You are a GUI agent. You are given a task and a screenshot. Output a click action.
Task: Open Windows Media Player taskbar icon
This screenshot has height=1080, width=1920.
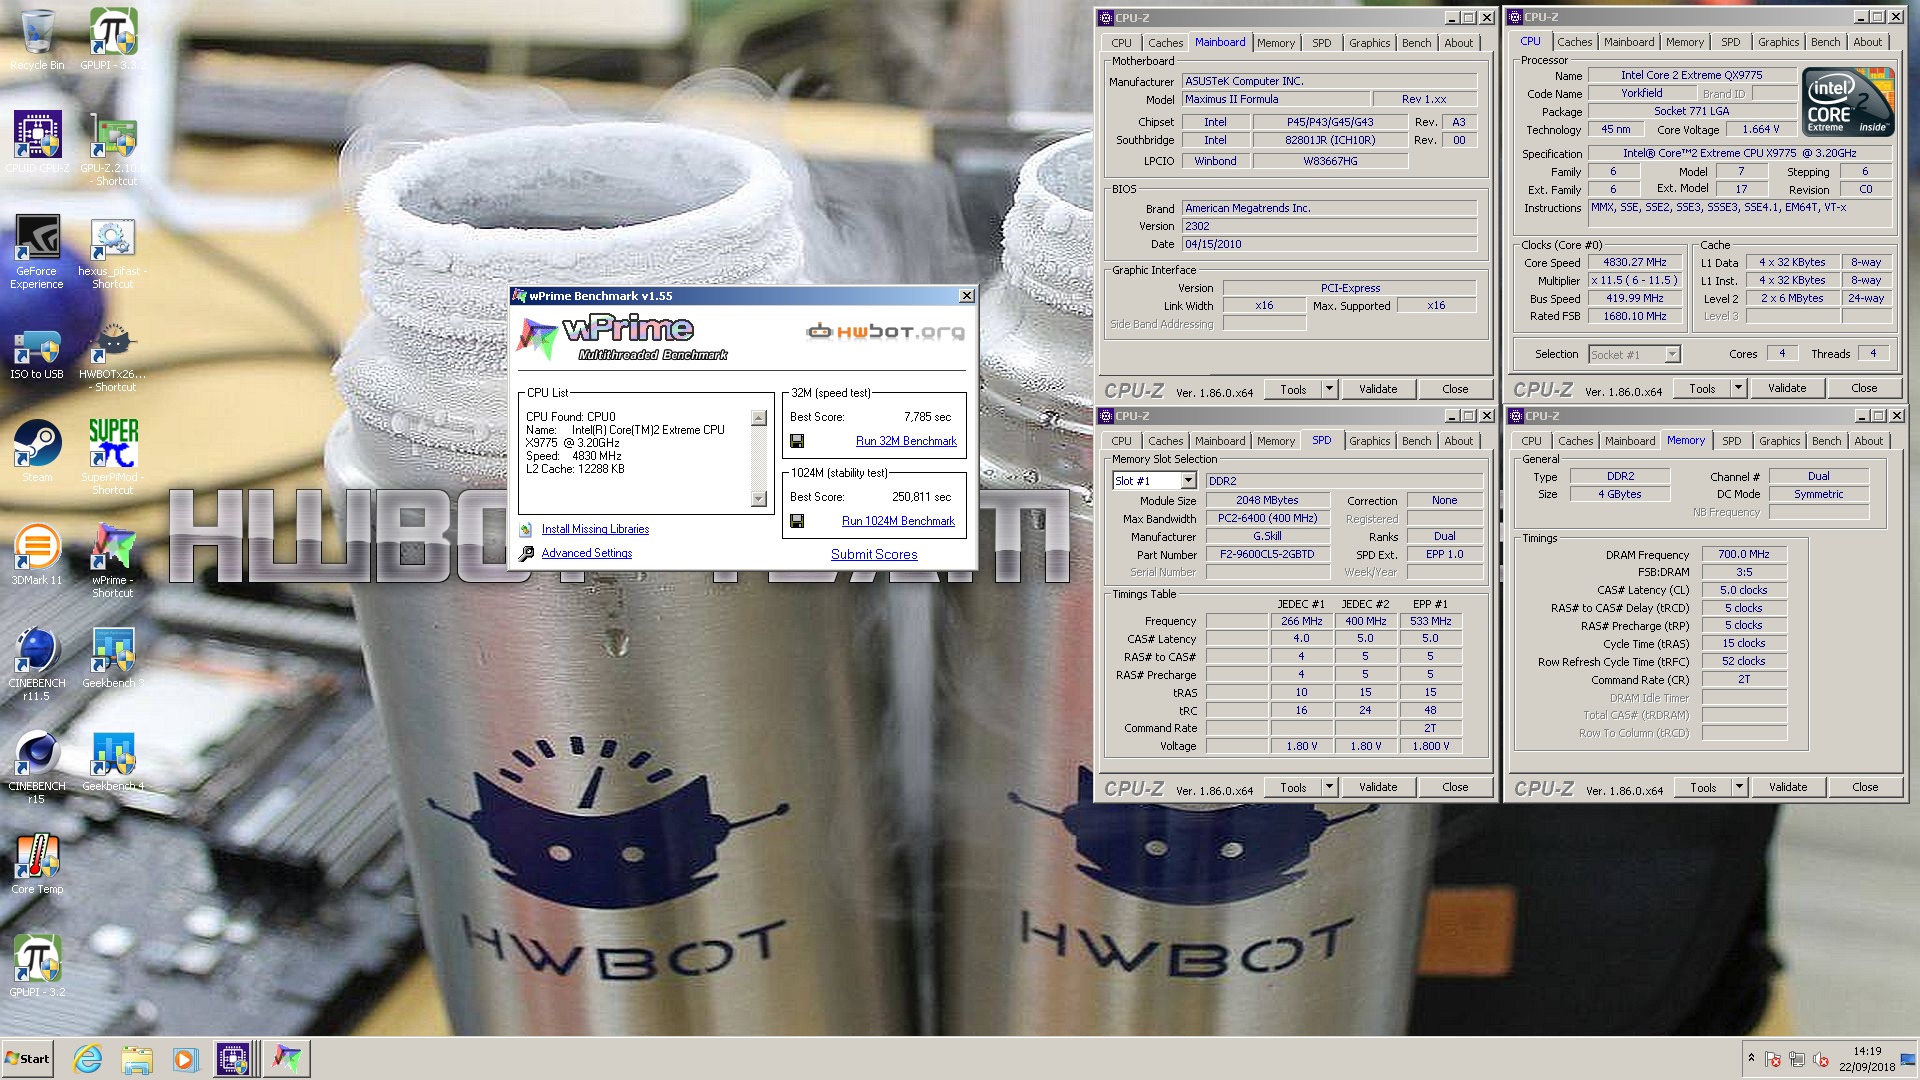pos(185,1059)
